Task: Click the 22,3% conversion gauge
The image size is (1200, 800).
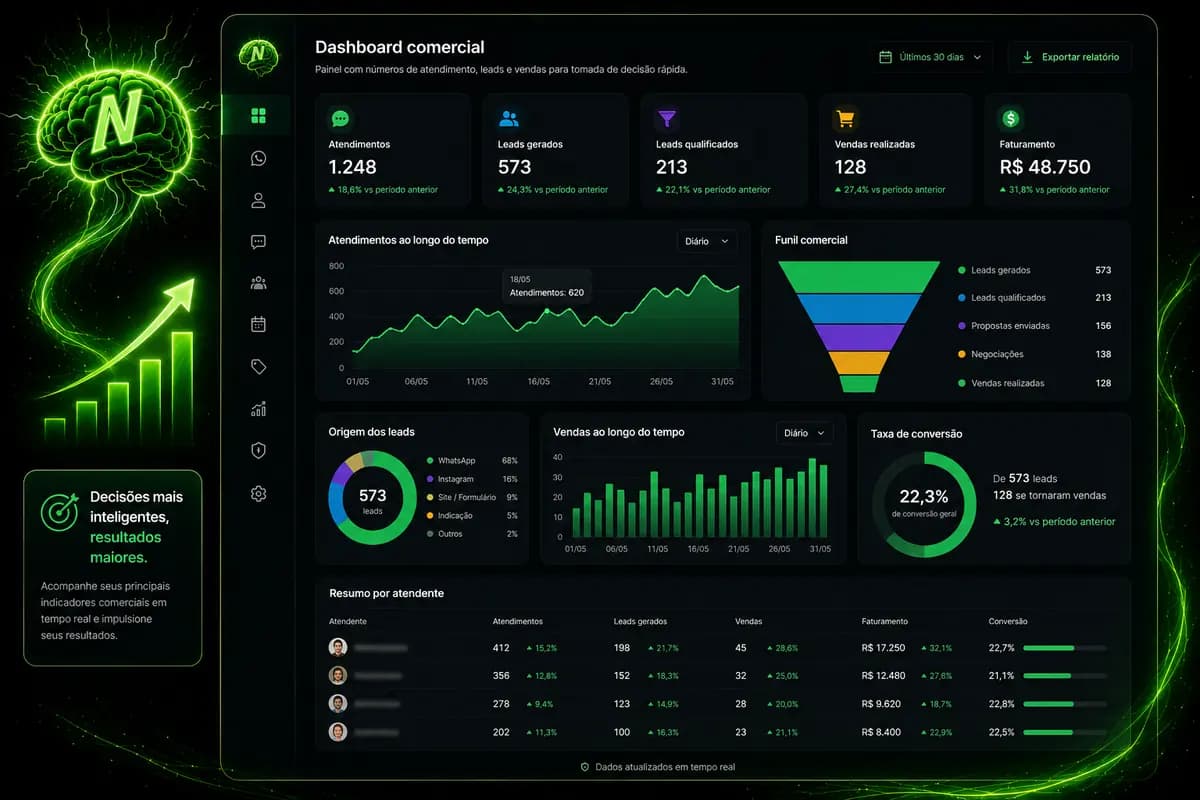Action: coord(924,504)
